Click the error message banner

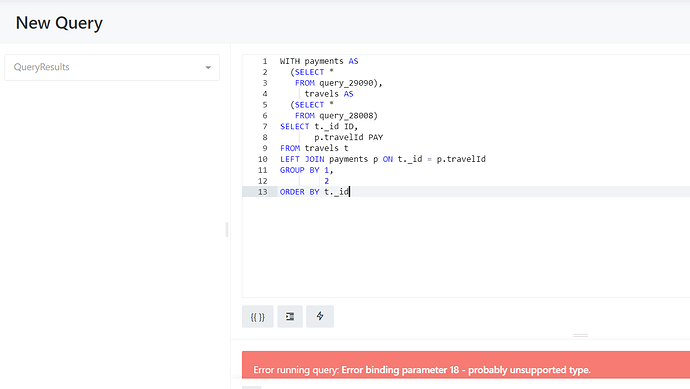[466, 365]
